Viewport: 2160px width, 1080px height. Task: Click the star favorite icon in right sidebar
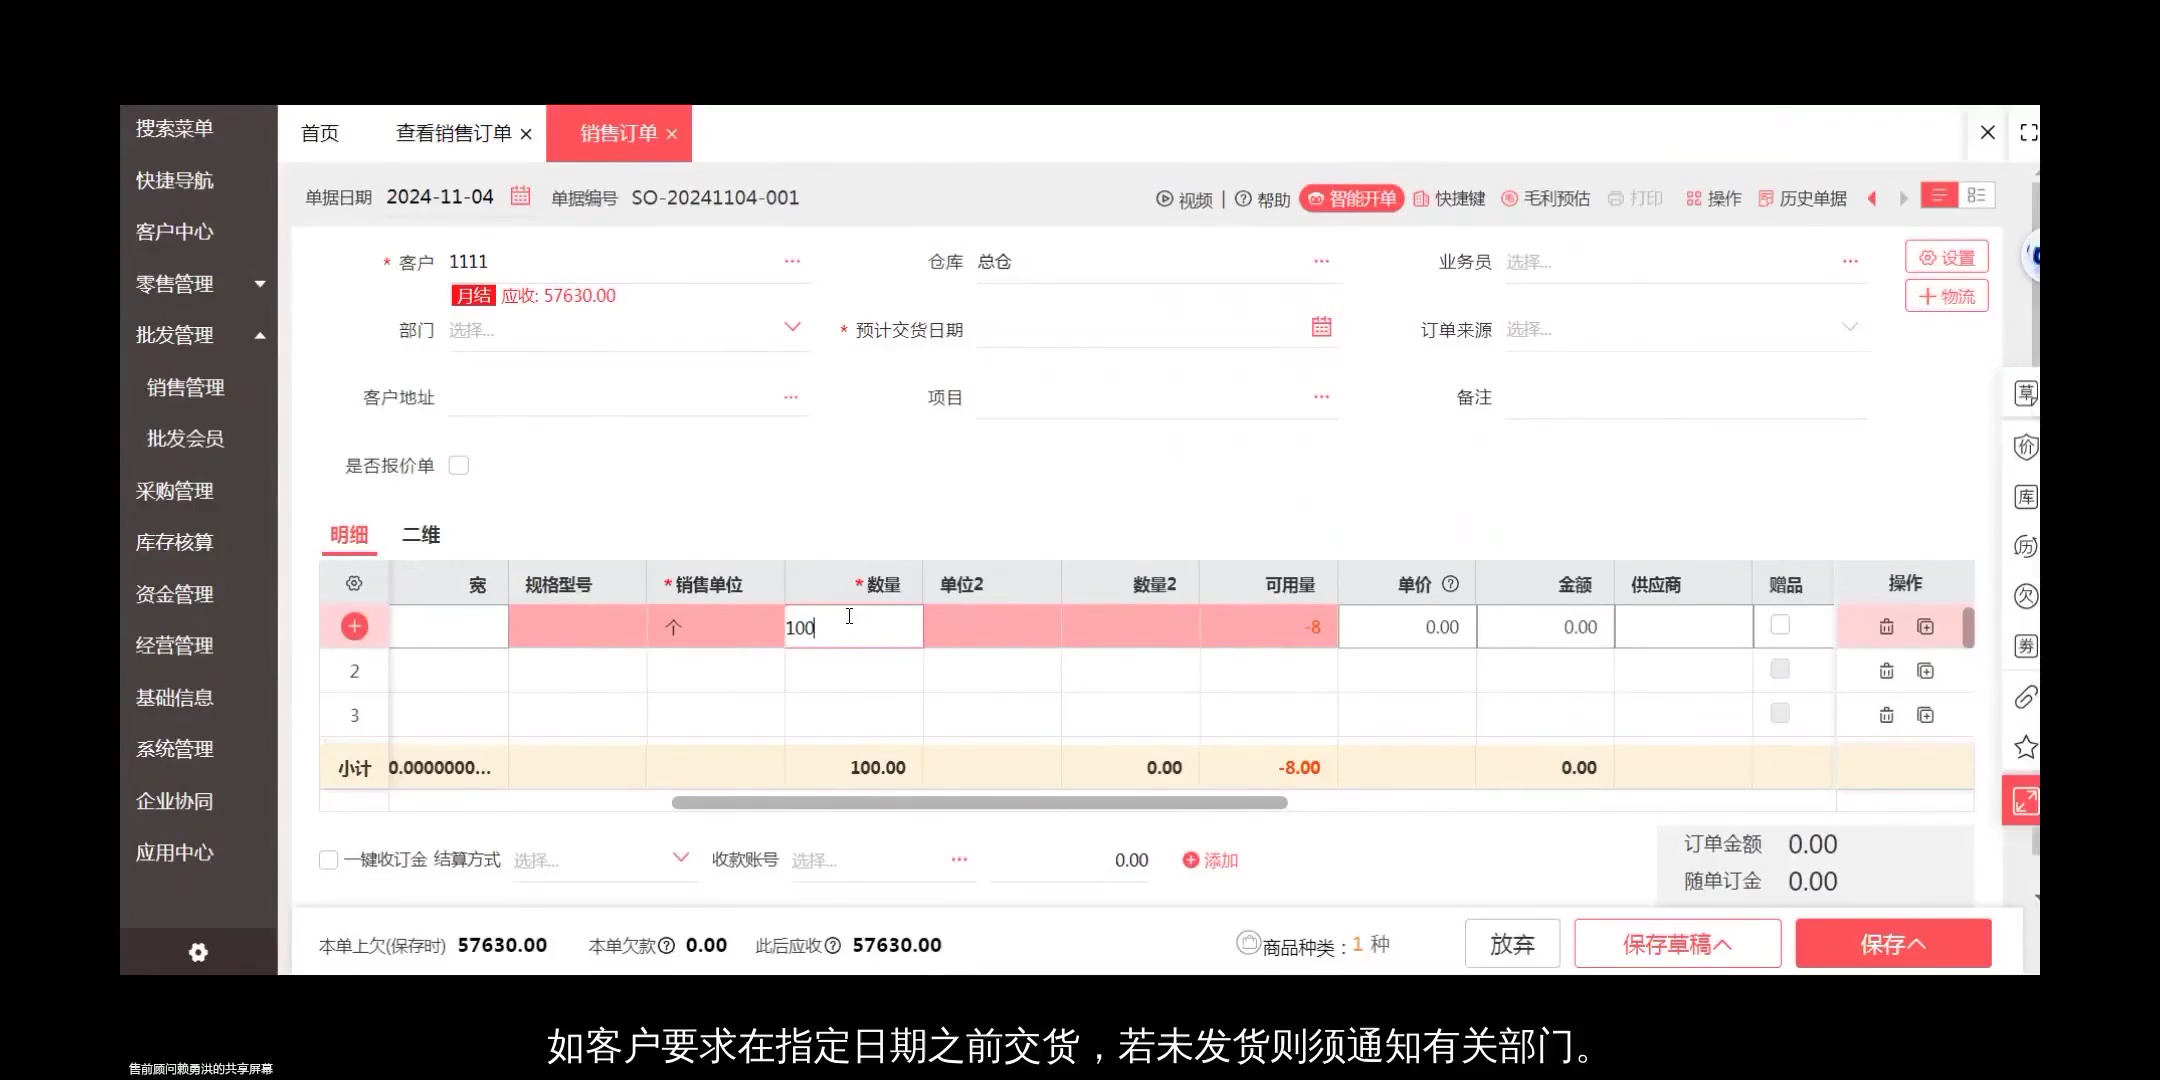pos(2025,746)
